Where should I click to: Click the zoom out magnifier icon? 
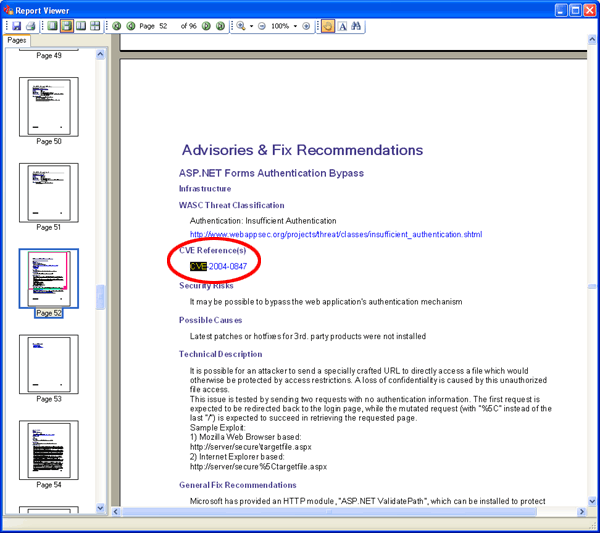262,26
